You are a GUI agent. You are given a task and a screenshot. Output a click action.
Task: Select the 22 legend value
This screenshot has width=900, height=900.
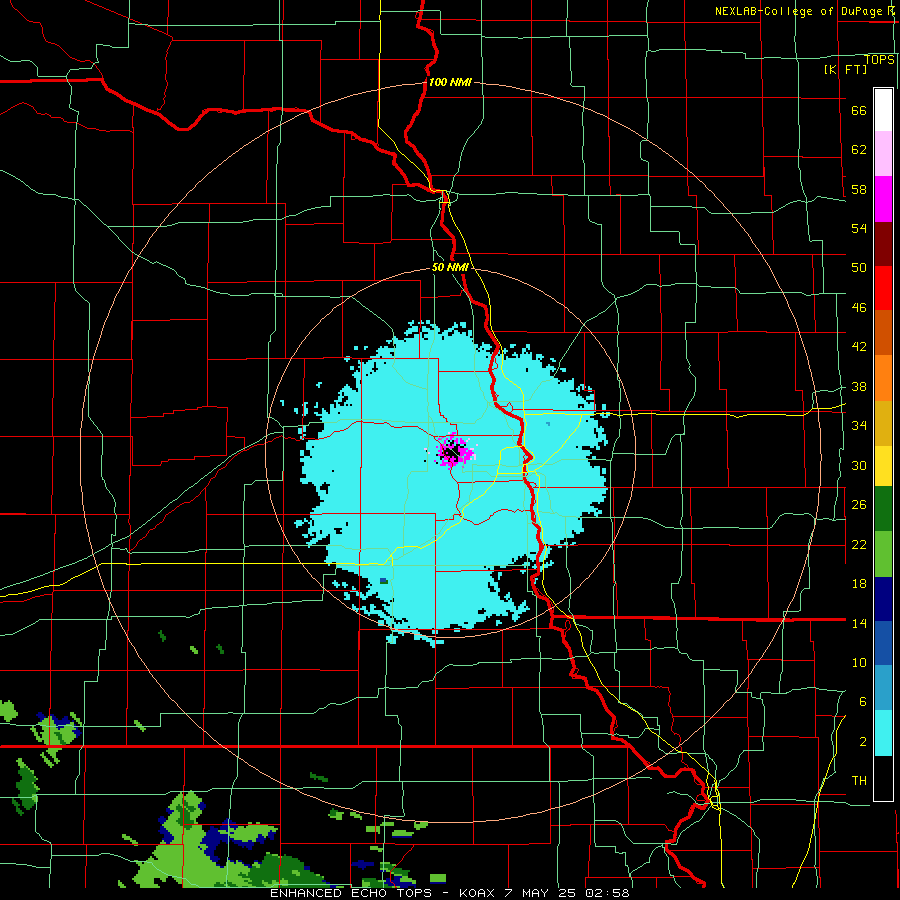(859, 545)
